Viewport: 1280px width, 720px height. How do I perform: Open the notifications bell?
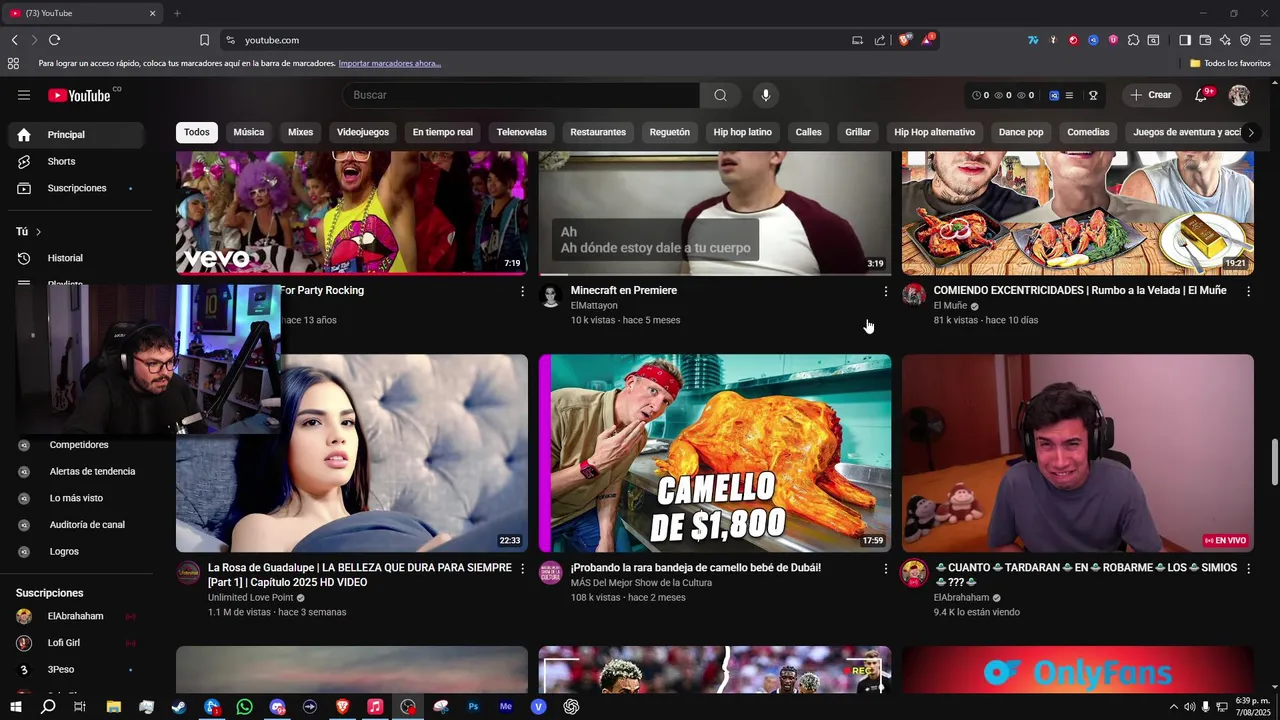[x=1201, y=95]
